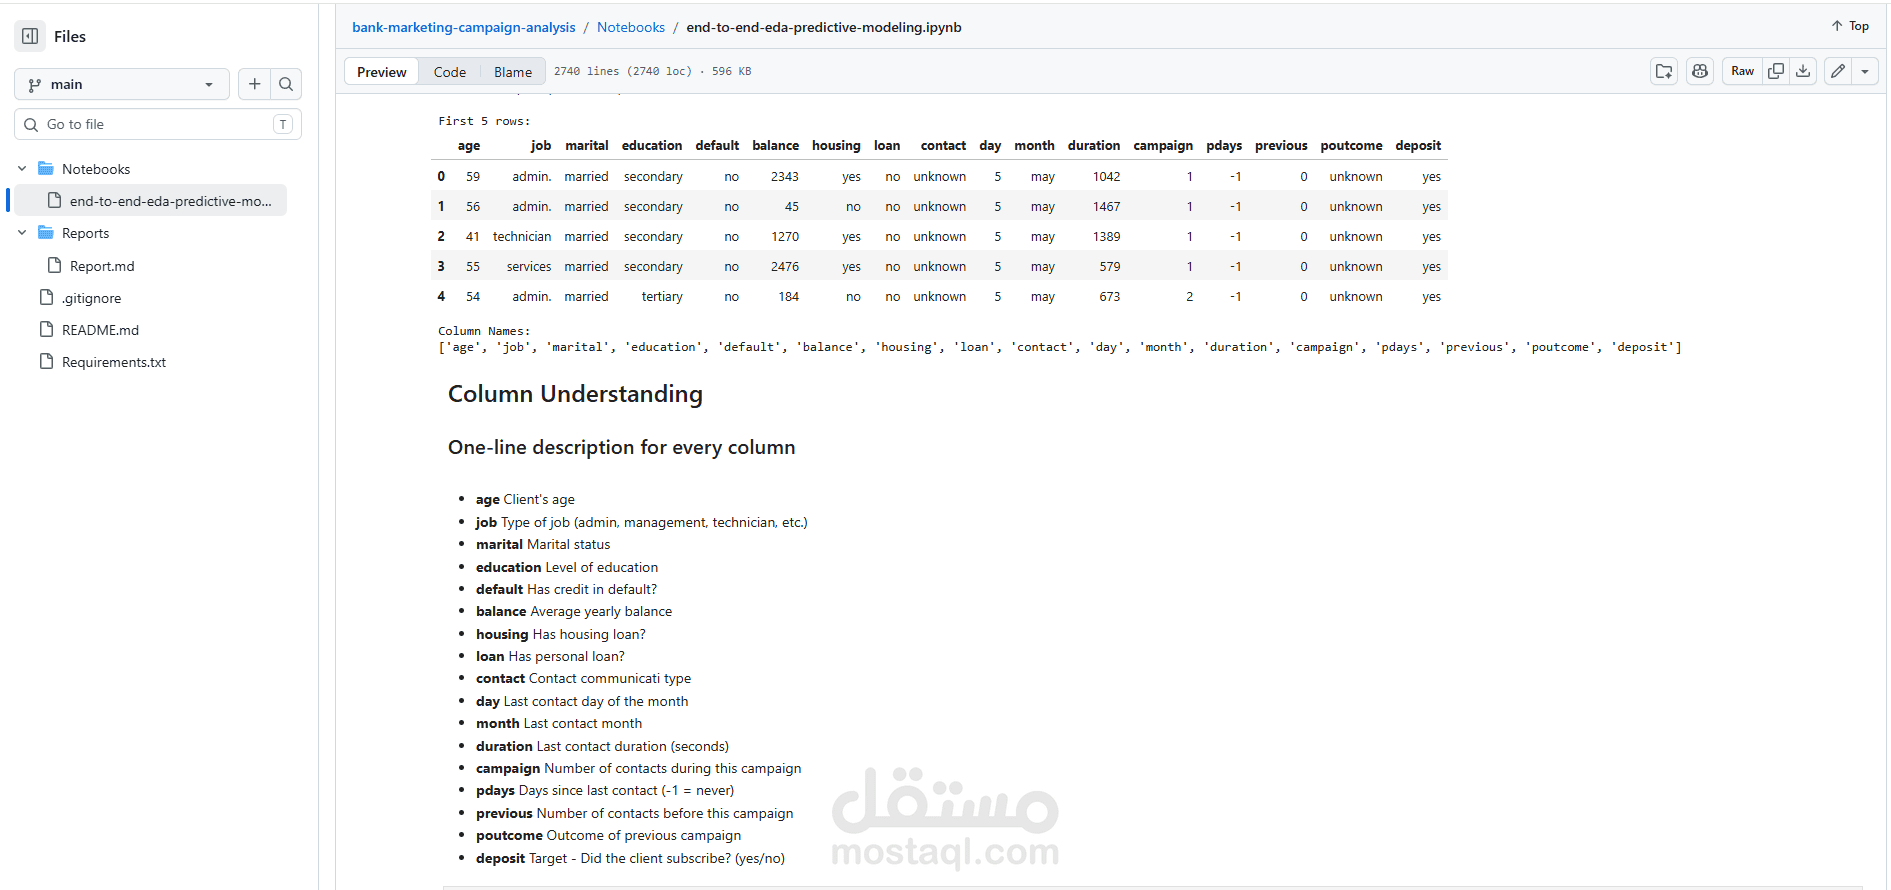This screenshot has width=1891, height=890.
Task: Collapse the Reports folder chevron
Action: pyautogui.click(x=22, y=233)
